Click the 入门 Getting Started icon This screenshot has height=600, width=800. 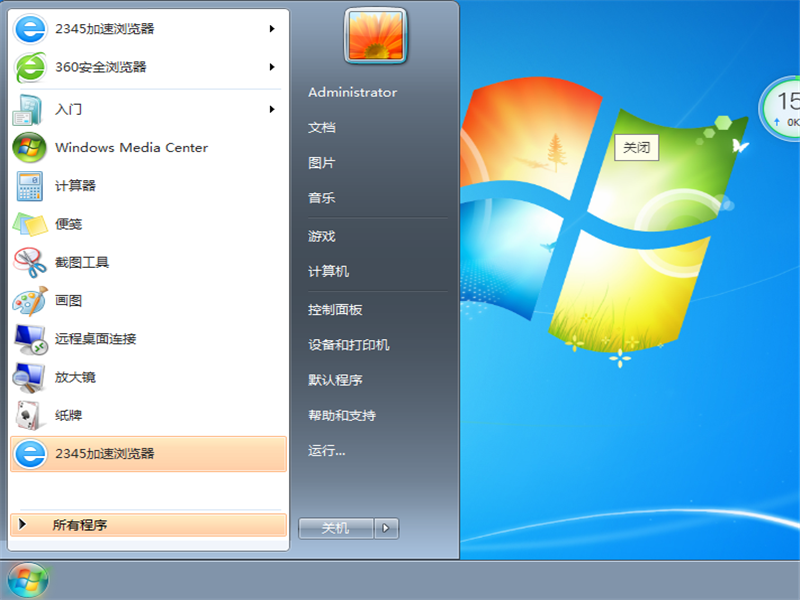click(x=28, y=109)
